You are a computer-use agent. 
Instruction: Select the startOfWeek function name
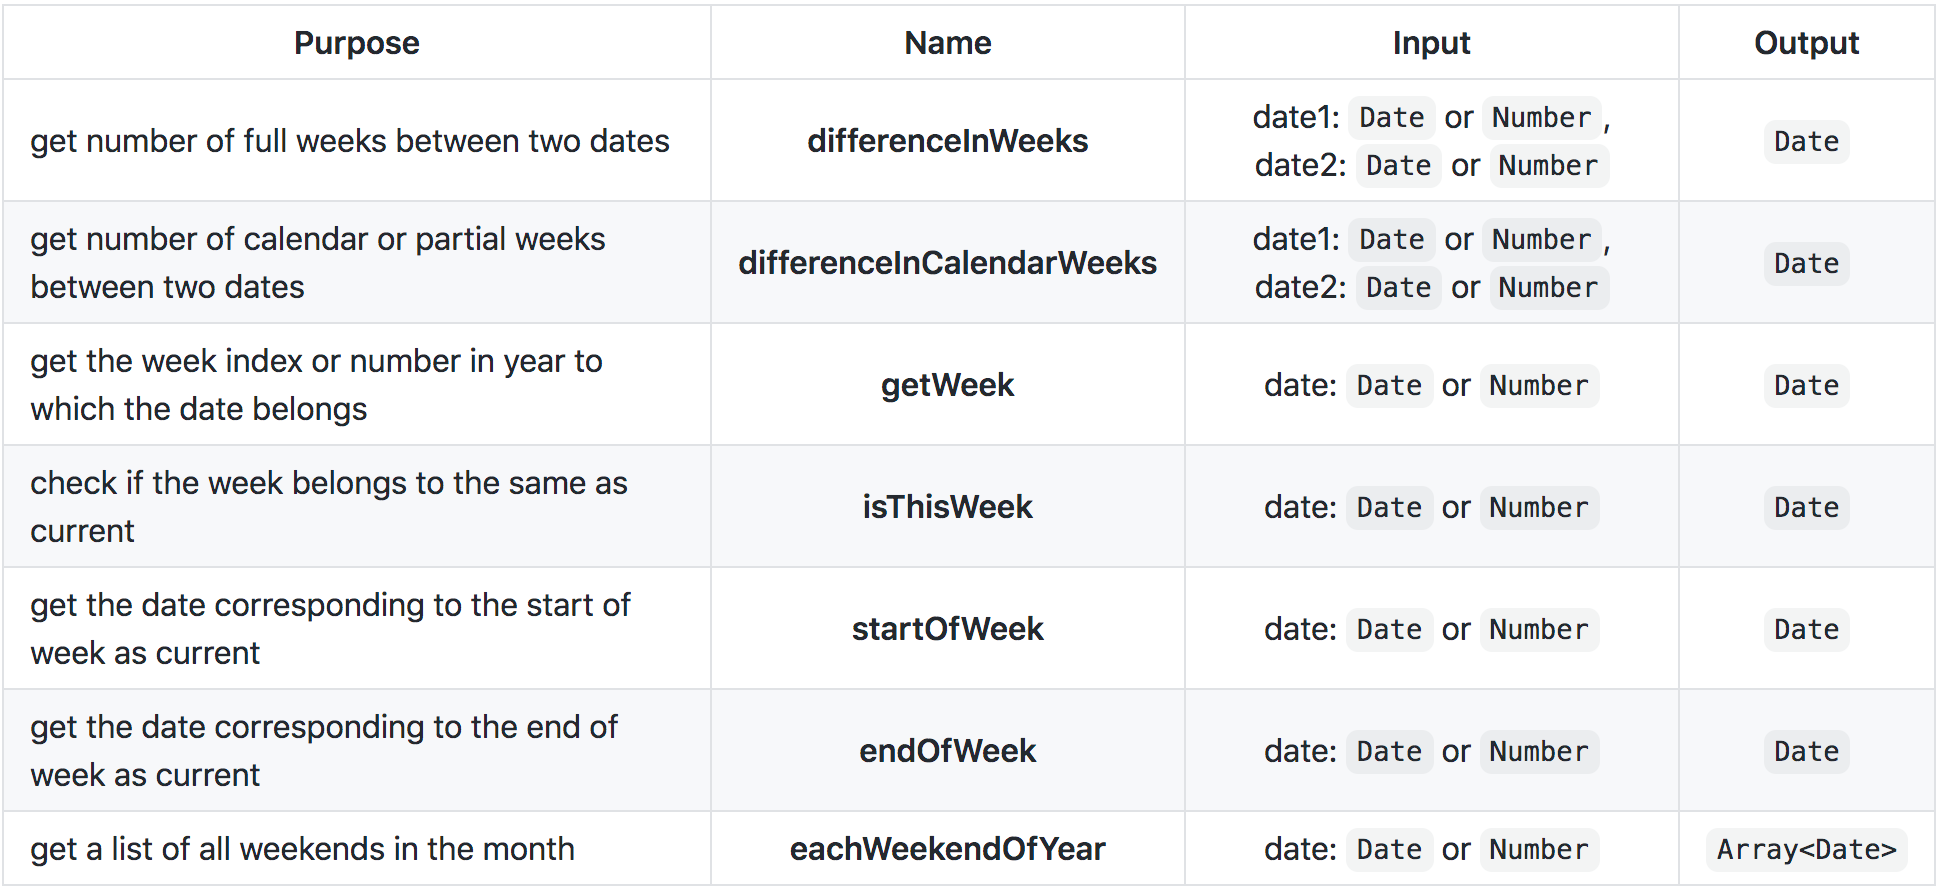947,629
